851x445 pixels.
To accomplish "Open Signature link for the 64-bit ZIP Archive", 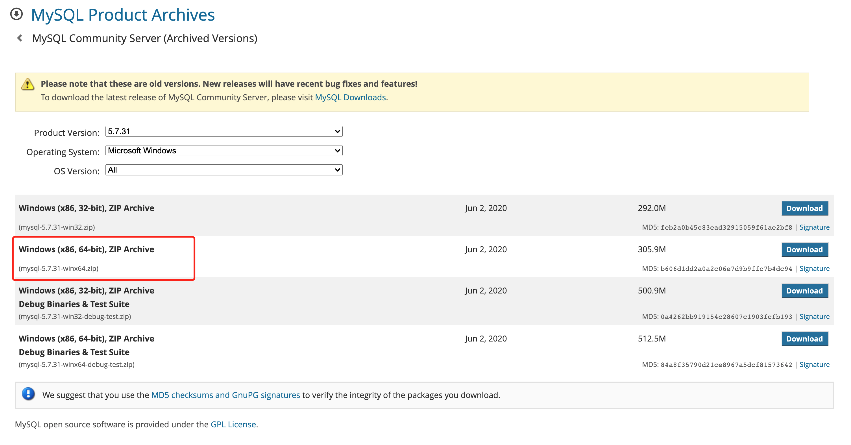I will 814,269.
